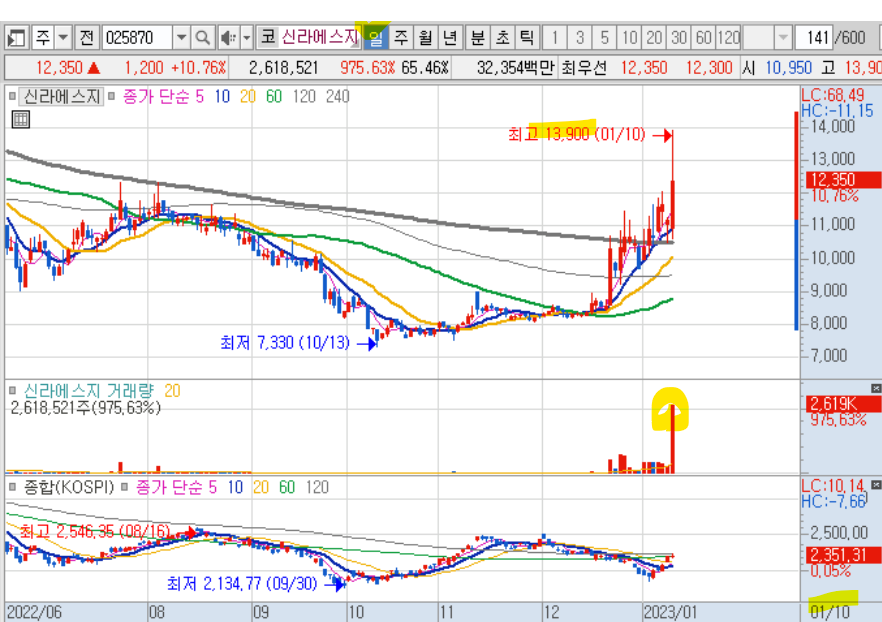Viewport: 882px width, 622px height.
Task: Select the 1 interval button
Action: click(x=555, y=38)
